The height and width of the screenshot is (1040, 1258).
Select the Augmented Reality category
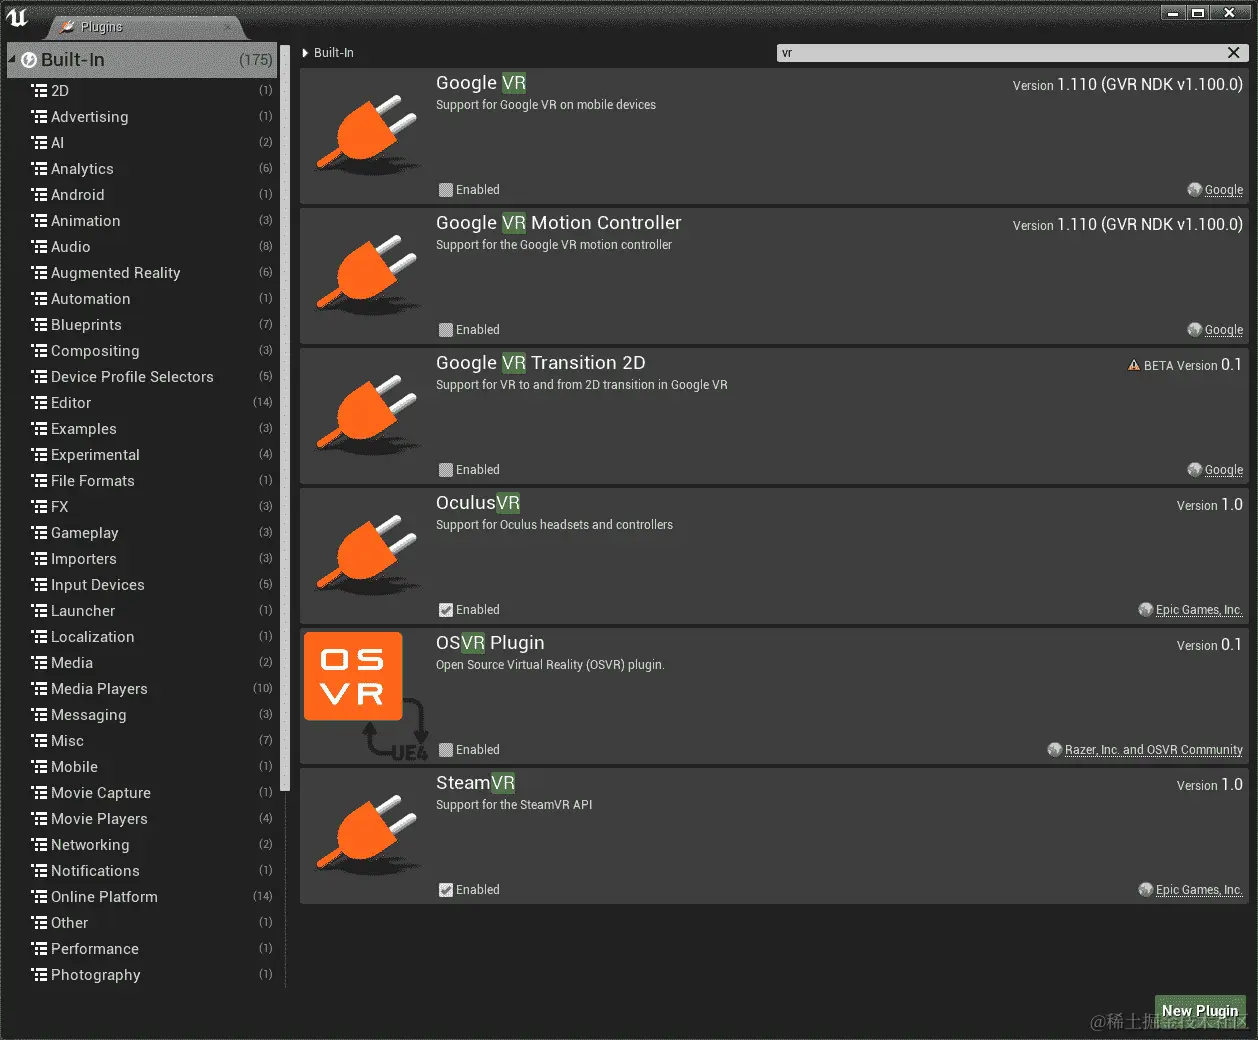click(143, 272)
